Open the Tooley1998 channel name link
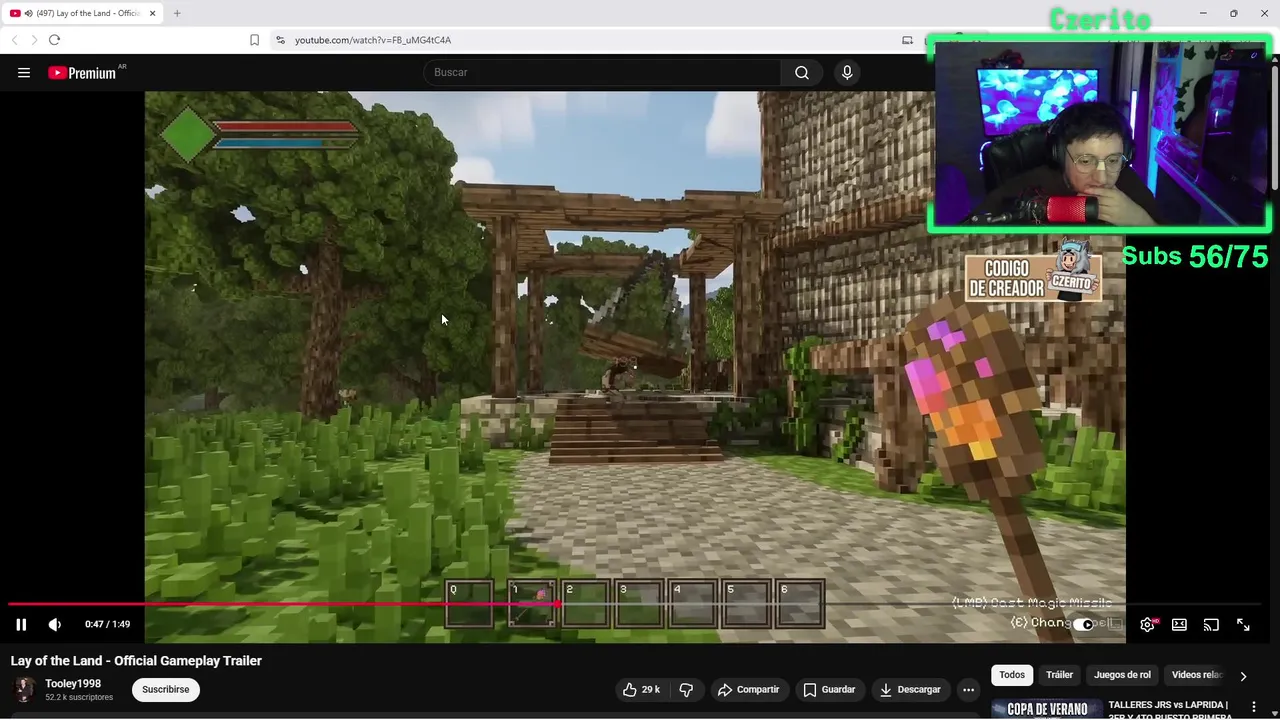Image resolution: width=1280 pixels, height=720 pixels. click(73, 684)
